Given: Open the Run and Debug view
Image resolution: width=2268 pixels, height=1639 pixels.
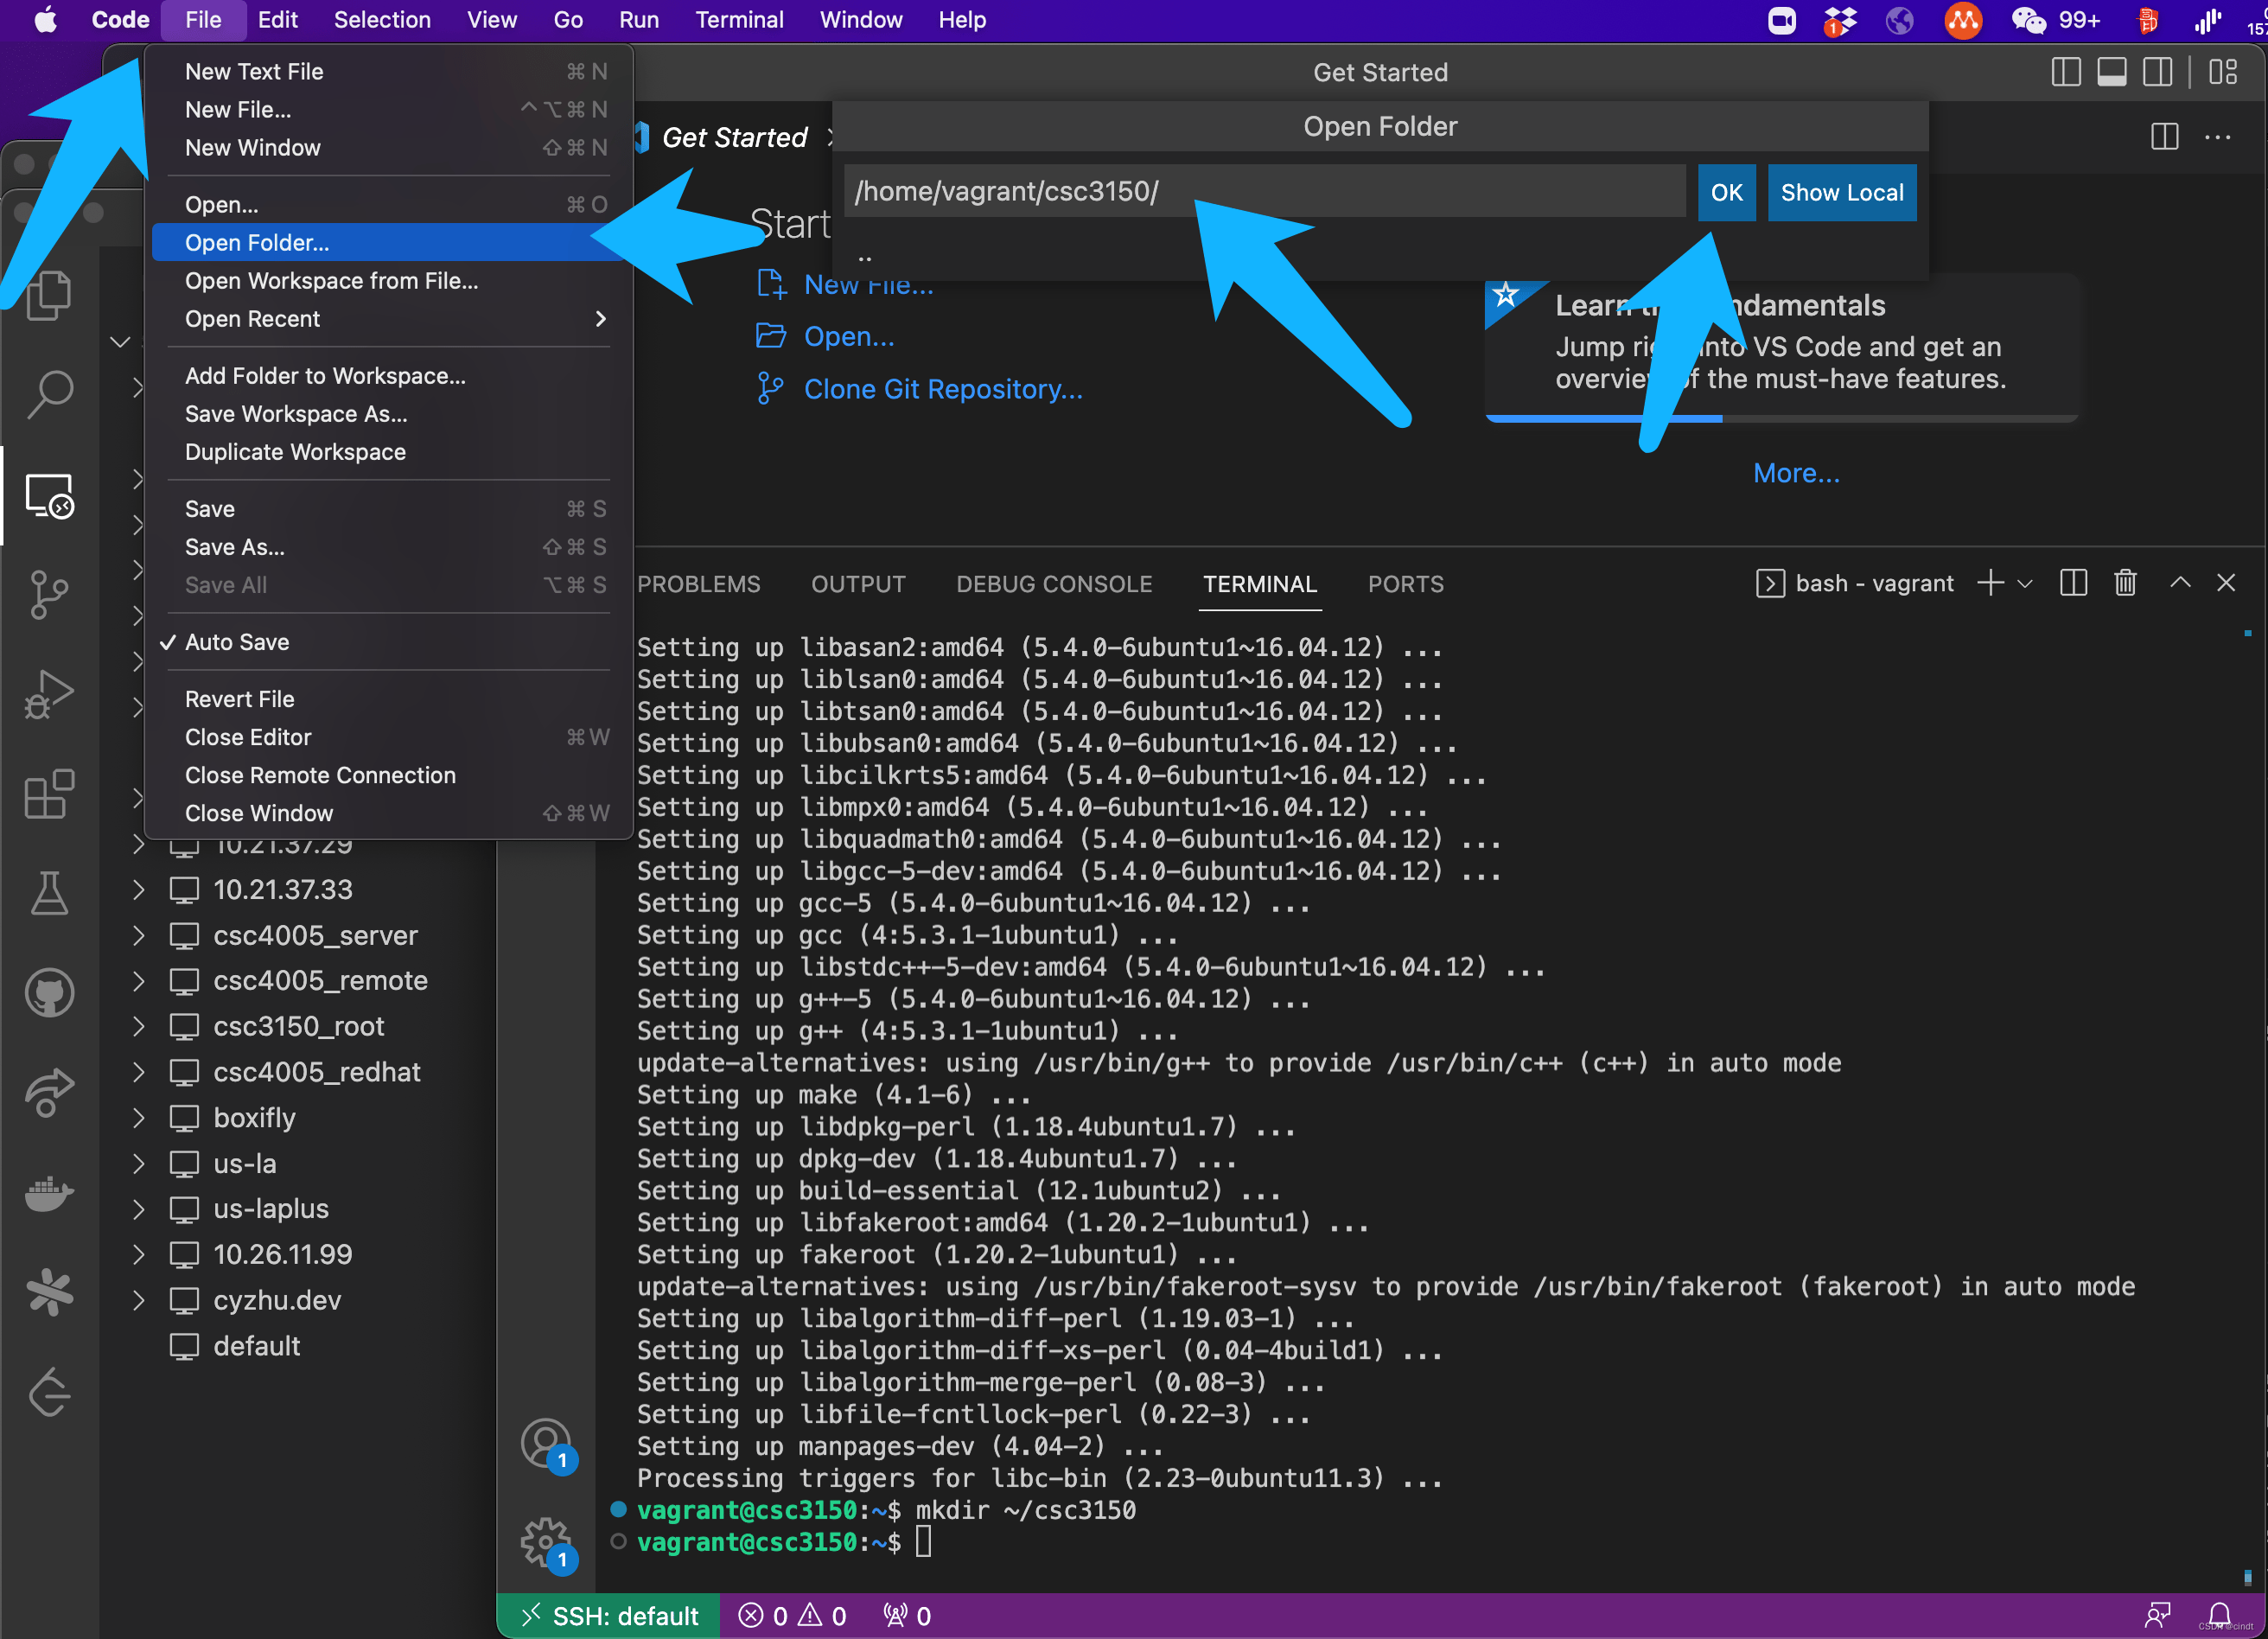Looking at the screenshot, I should pyautogui.click(x=48, y=694).
